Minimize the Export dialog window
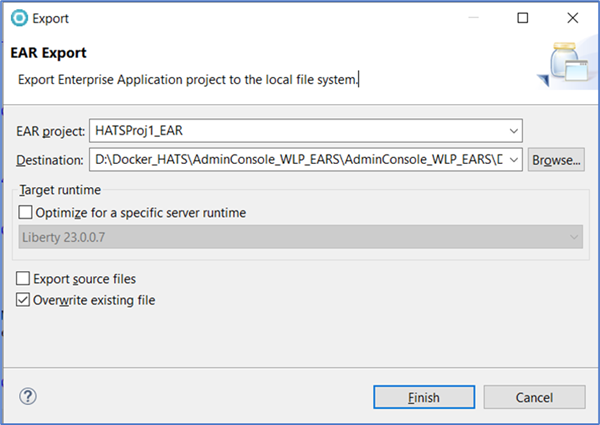Image resolution: width=600 pixels, height=425 pixels. coord(473,18)
